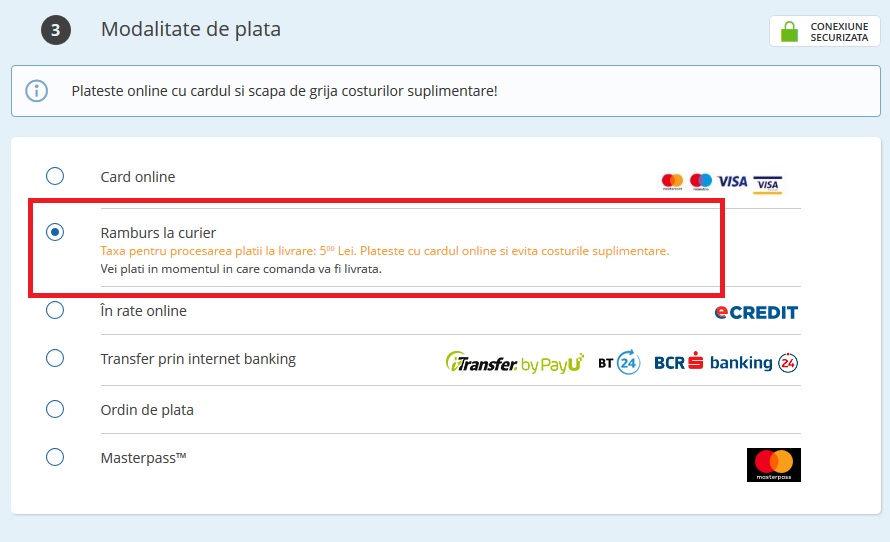
Task: Click the Plateste online cu cardul notice text
Action: click(284, 91)
